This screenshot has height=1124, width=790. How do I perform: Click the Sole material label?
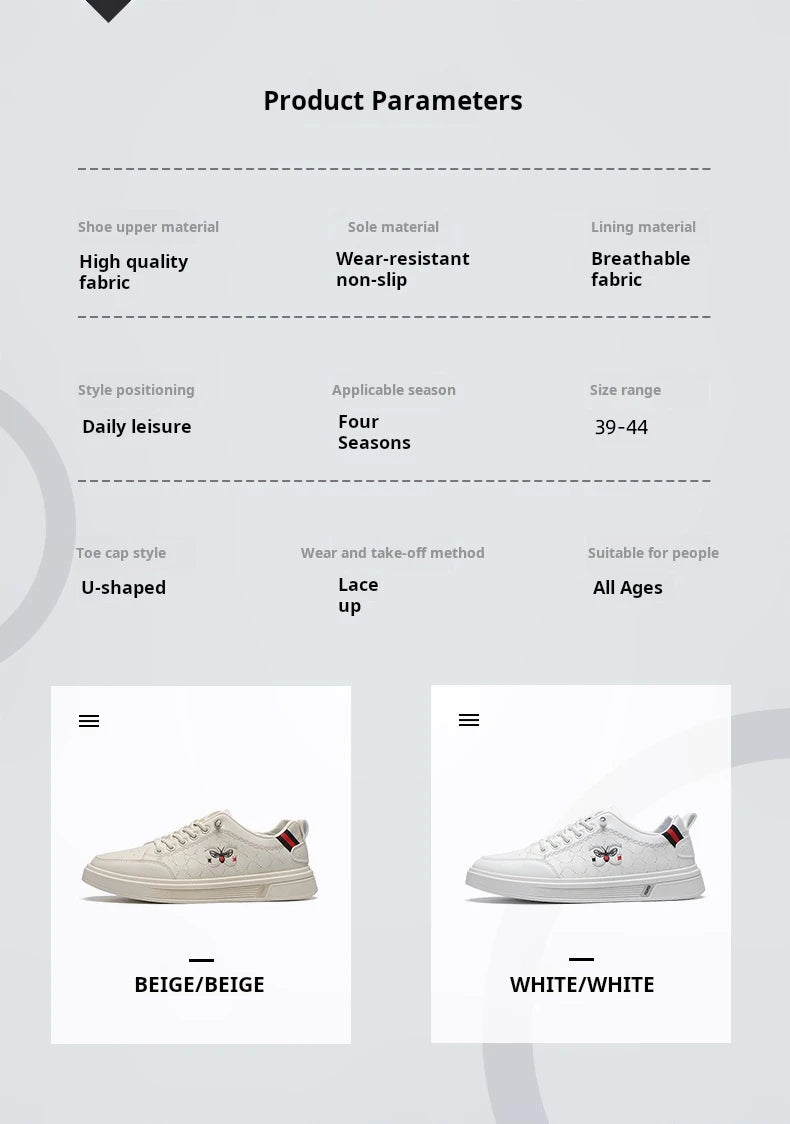[x=393, y=227]
